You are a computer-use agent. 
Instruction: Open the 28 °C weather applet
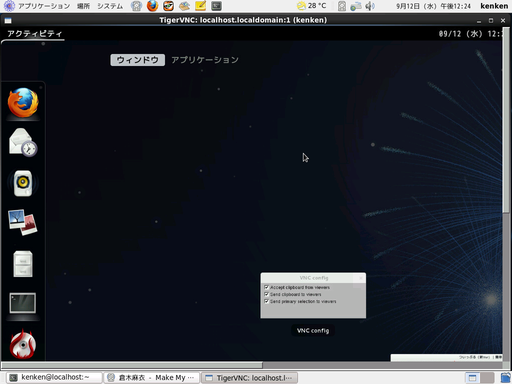pyautogui.click(x=312, y=6)
